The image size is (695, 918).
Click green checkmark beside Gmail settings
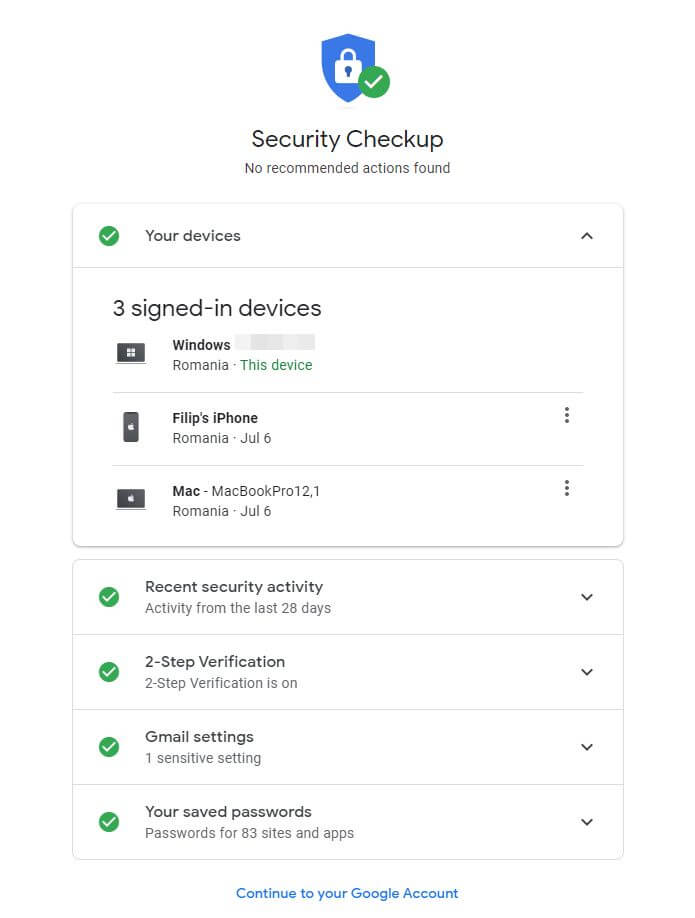[109, 747]
